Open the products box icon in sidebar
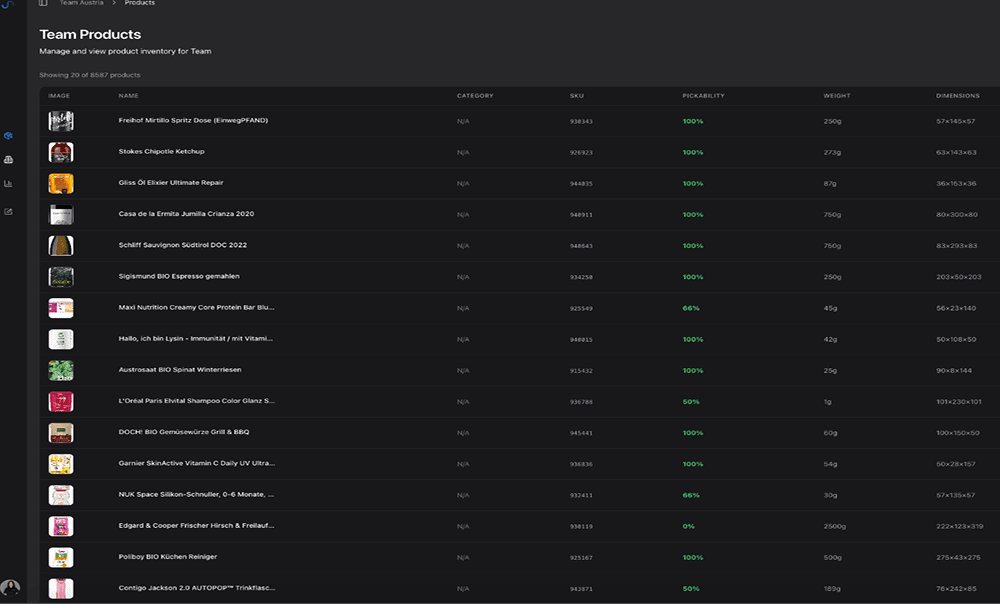The width and height of the screenshot is (1000, 614). [x=9, y=135]
